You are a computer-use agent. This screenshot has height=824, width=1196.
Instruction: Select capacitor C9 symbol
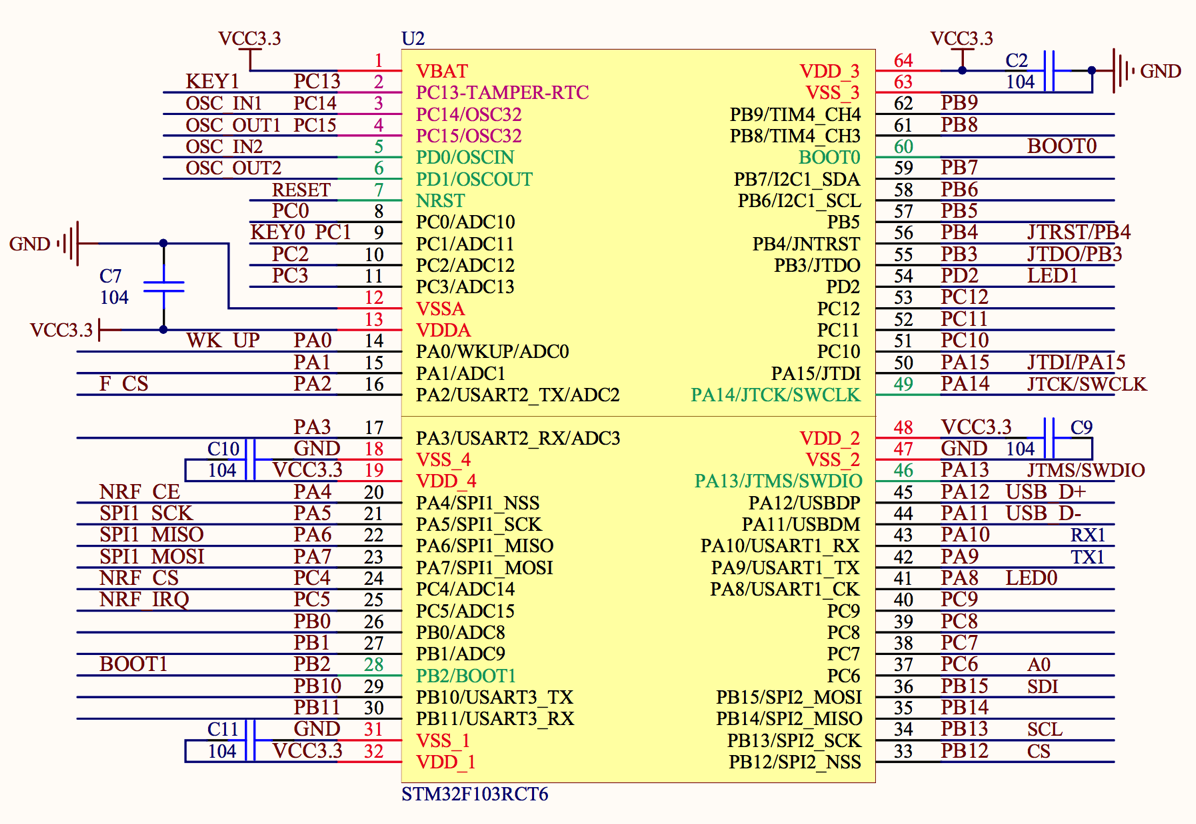click(x=1049, y=438)
